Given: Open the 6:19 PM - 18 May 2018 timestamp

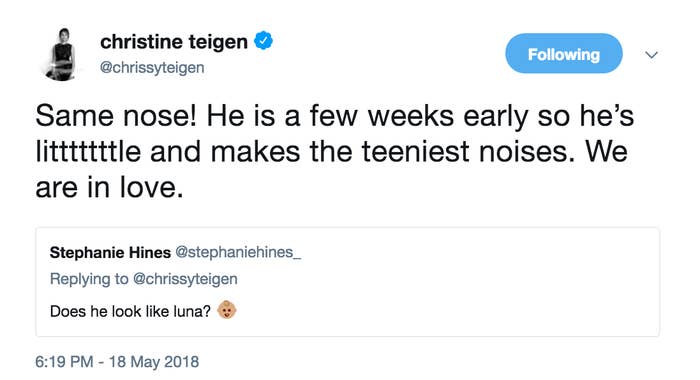Looking at the screenshot, I should click(117, 361).
